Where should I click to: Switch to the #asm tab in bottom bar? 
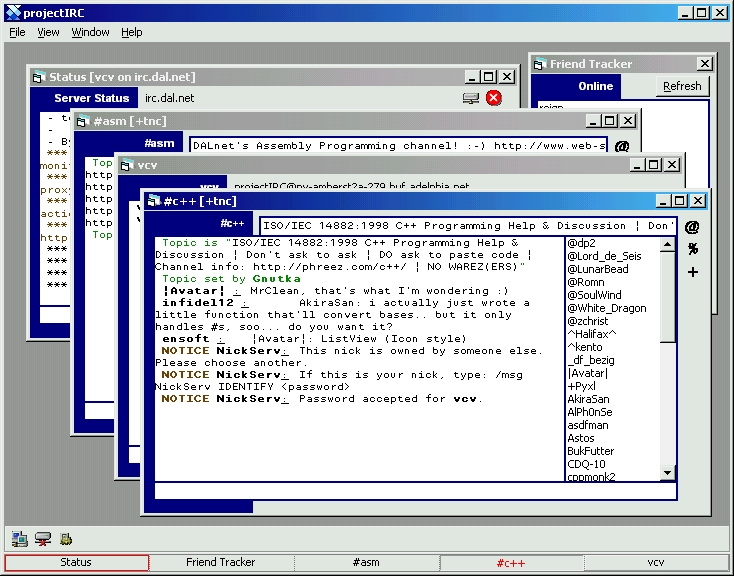click(366, 563)
